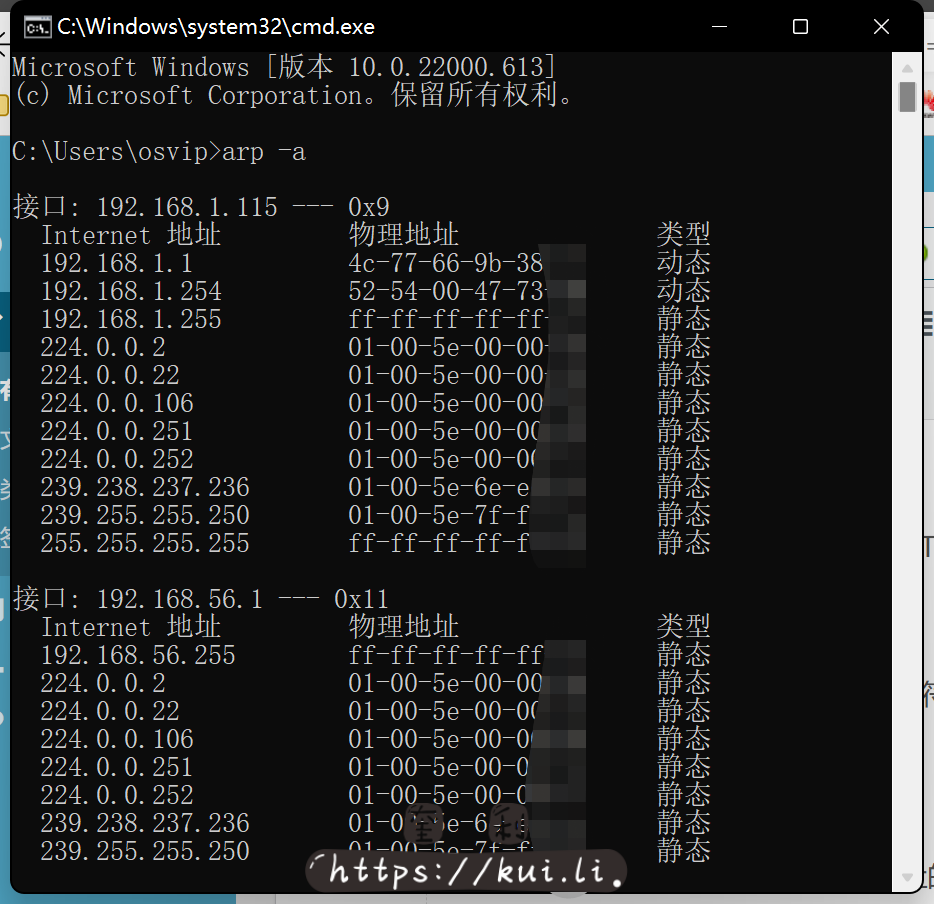Click the cmd.exe icon in the title bar
The width and height of the screenshot is (934, 904).
[37, 27]
